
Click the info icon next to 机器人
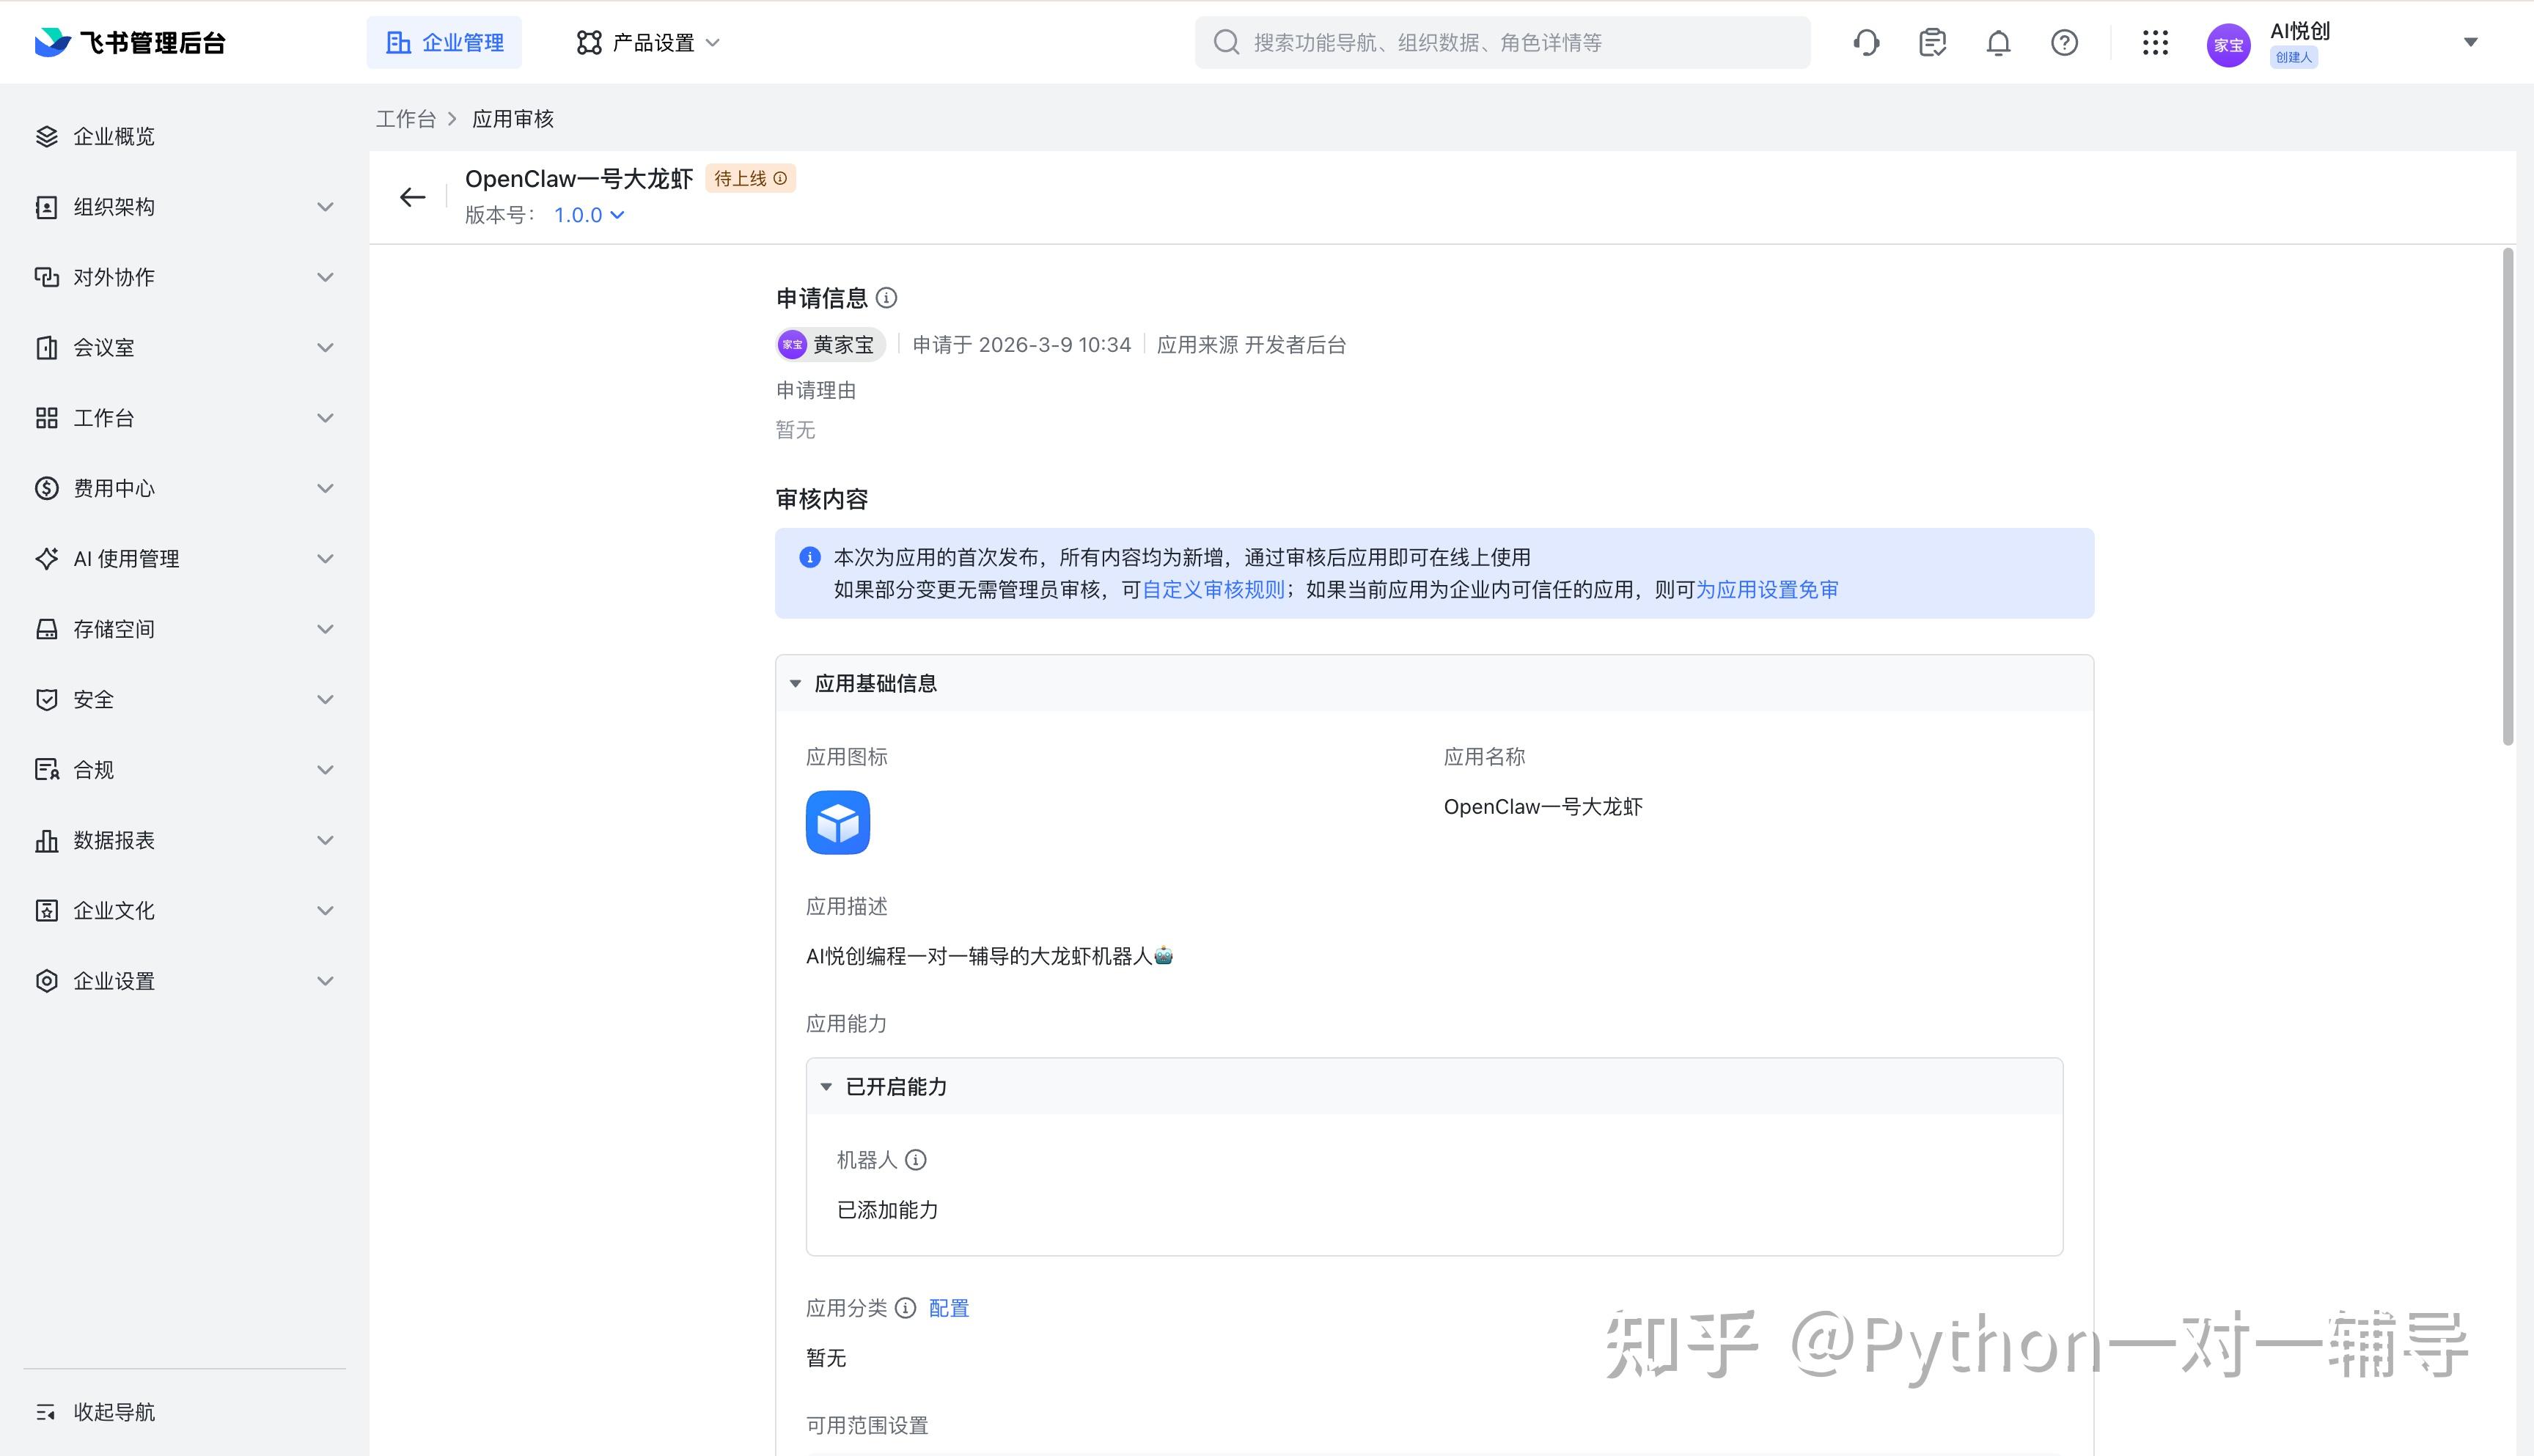click(915, 1160)
